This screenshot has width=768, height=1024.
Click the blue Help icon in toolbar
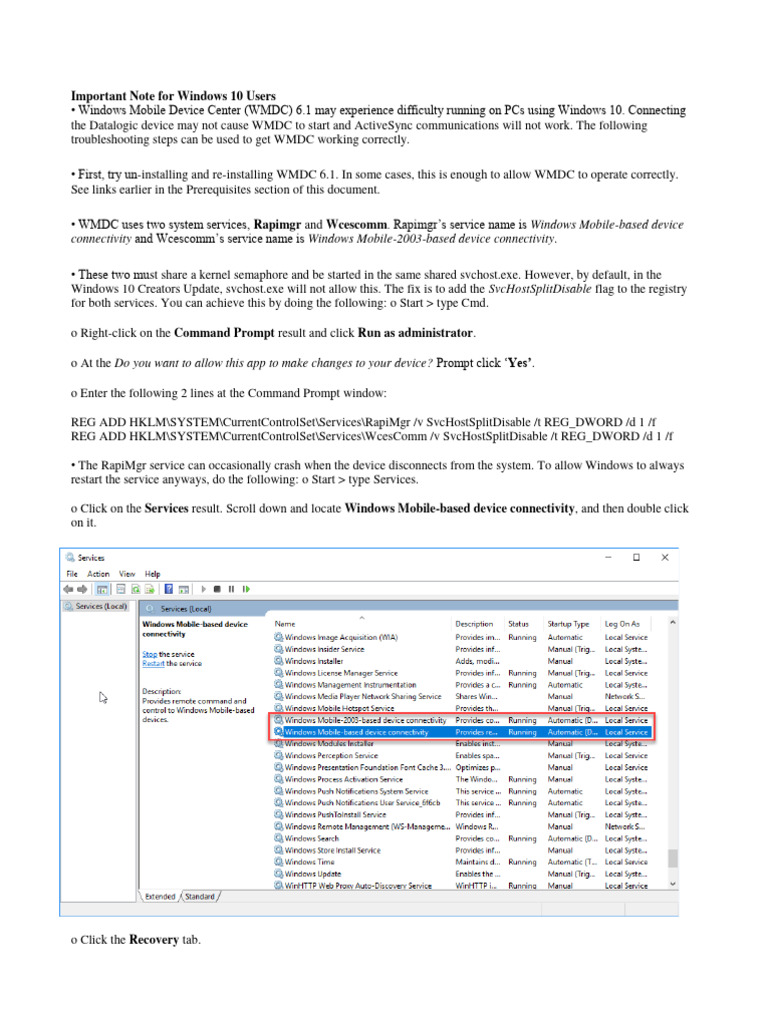[168, 589]
